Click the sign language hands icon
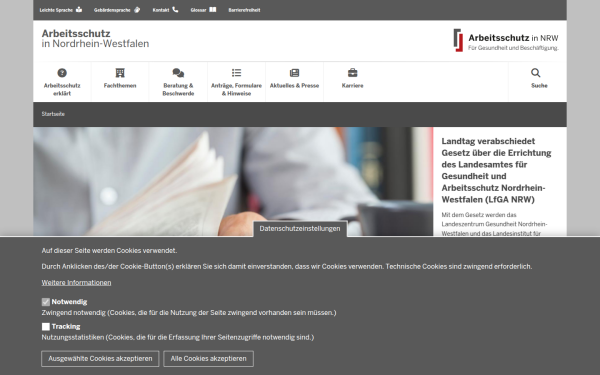 [x=137, y=10]
